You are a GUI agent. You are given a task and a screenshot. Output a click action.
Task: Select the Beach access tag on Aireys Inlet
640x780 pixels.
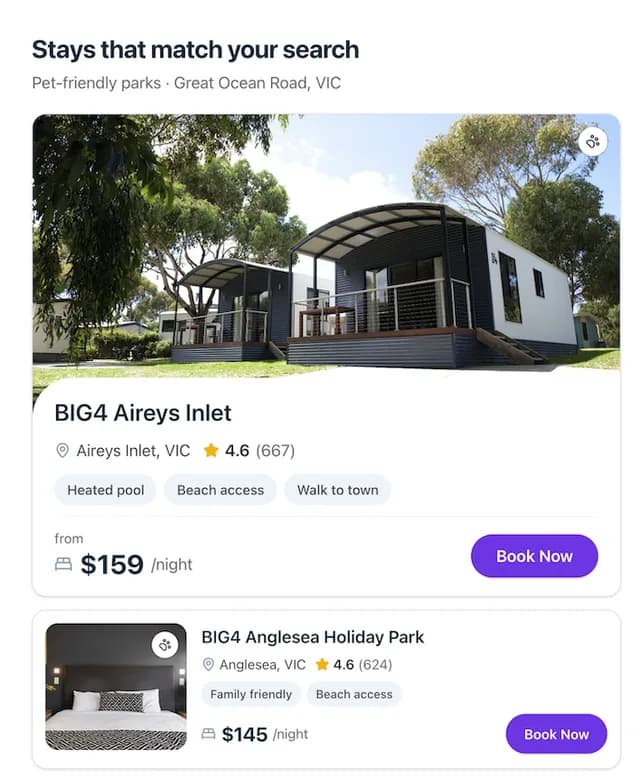click(x=220, y=490)
